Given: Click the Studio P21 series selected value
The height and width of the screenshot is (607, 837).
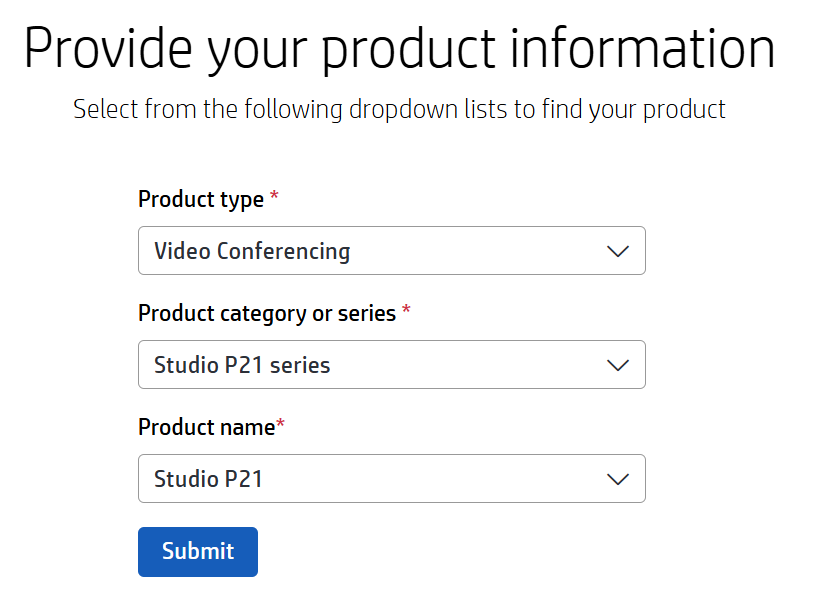Looking at the screenshot, I should click(x=242, y=365).
